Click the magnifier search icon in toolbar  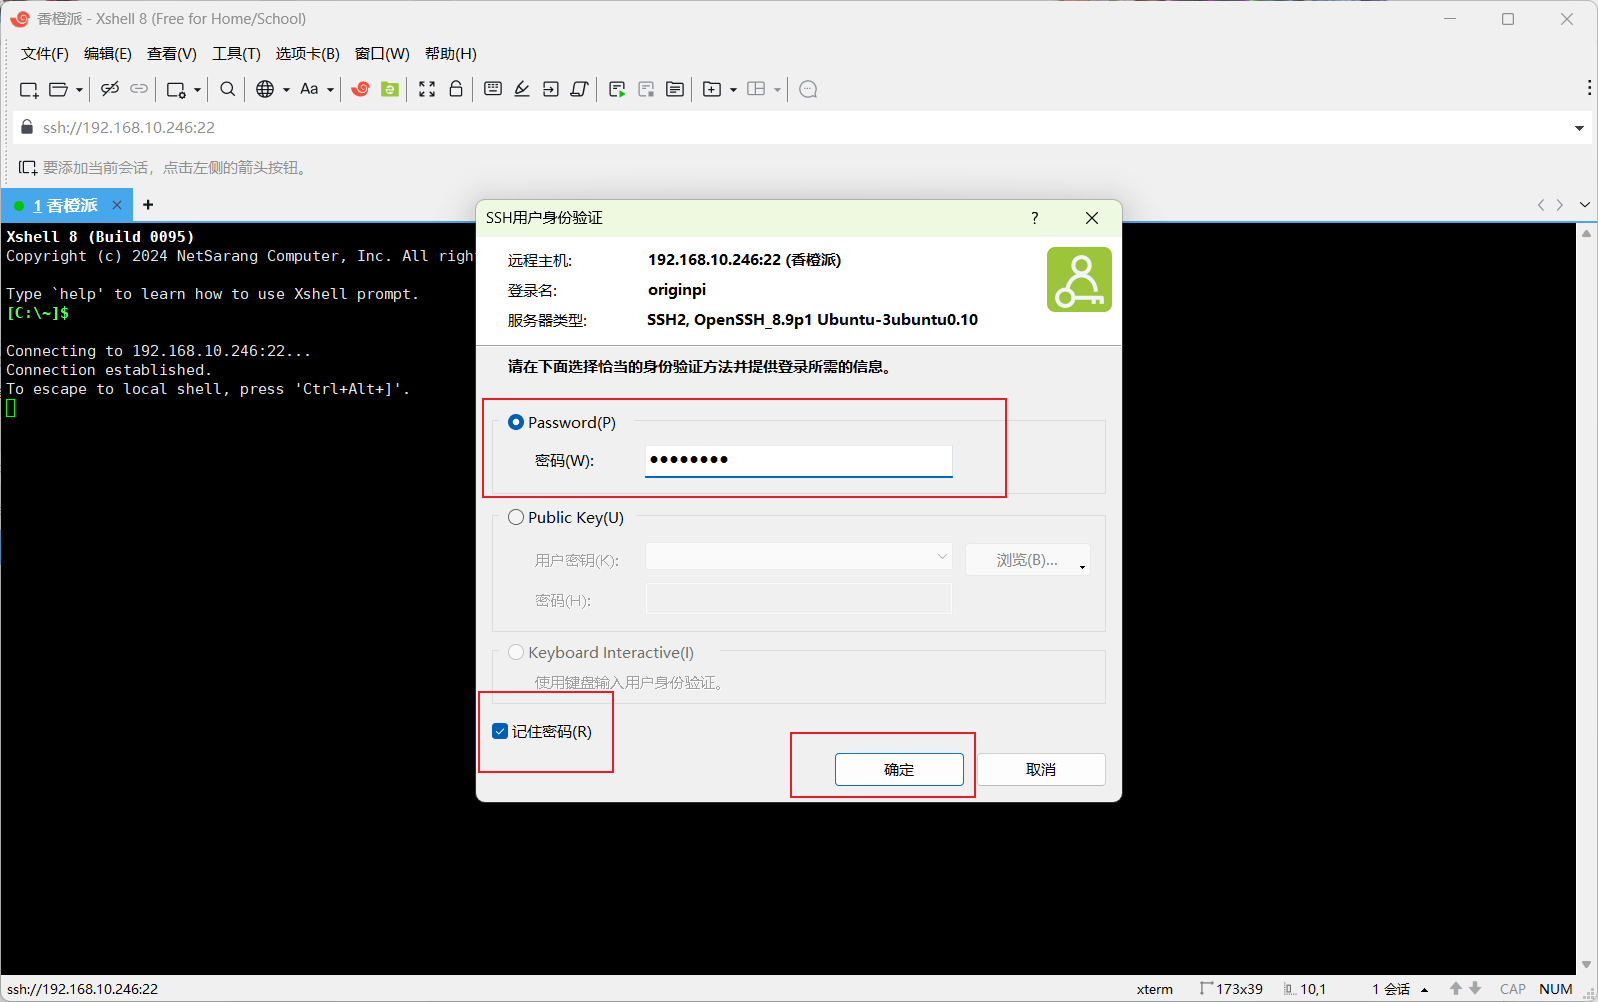click(x=228, y=89)
